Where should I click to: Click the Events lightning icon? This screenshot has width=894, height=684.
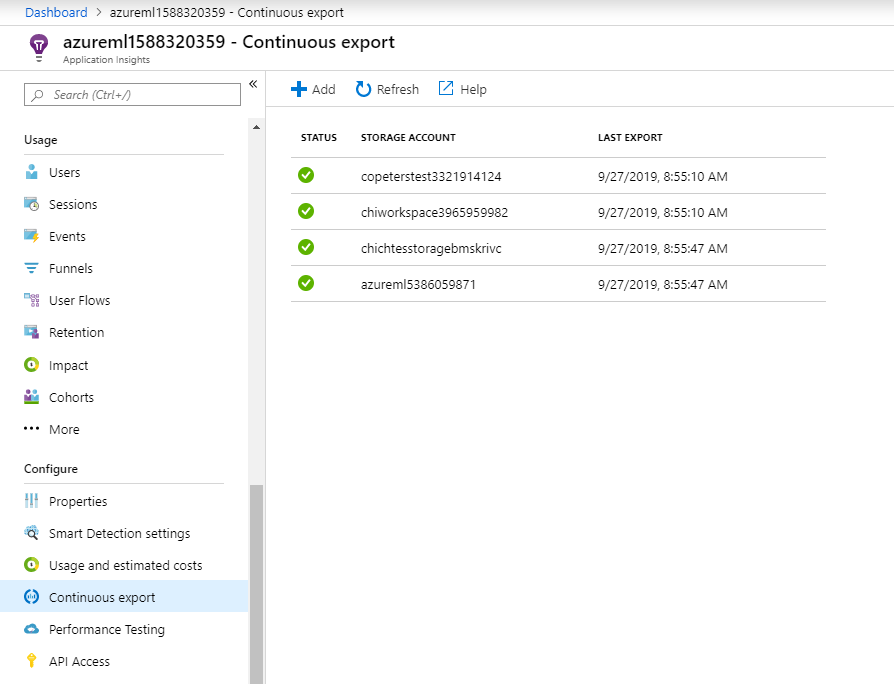pyautogui.click(x=32, y=236)
